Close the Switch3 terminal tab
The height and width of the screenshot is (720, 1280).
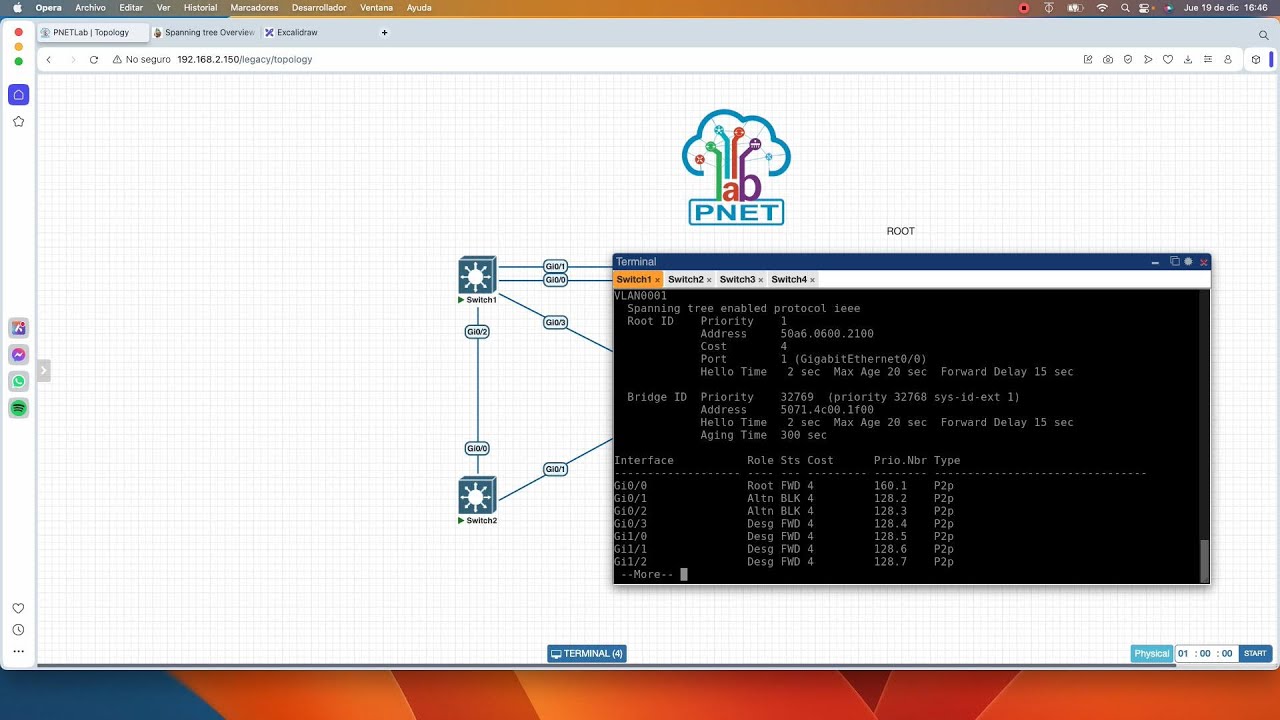(761, 280)
